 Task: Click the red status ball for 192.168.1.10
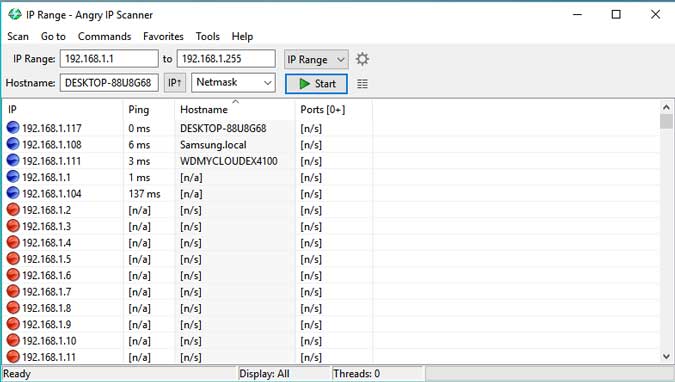13,340
